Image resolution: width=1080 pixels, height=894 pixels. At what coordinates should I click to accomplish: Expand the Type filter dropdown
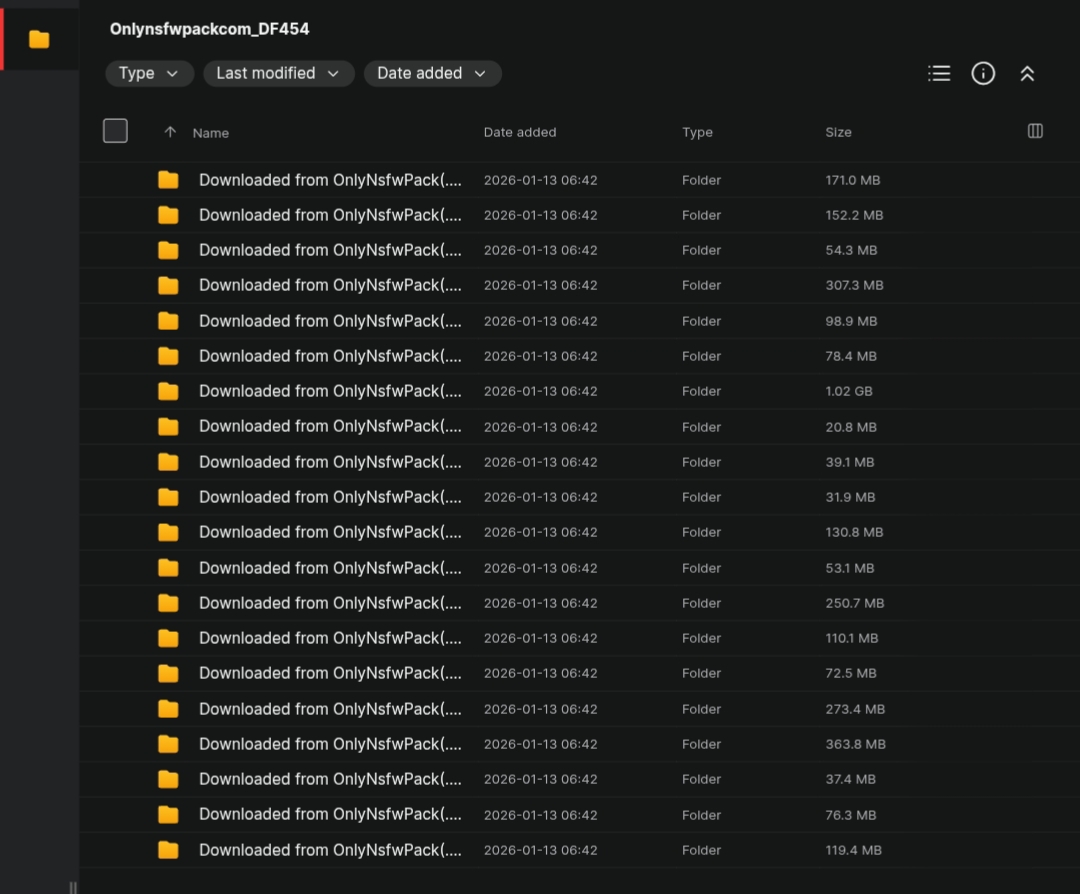coord(149,74)
